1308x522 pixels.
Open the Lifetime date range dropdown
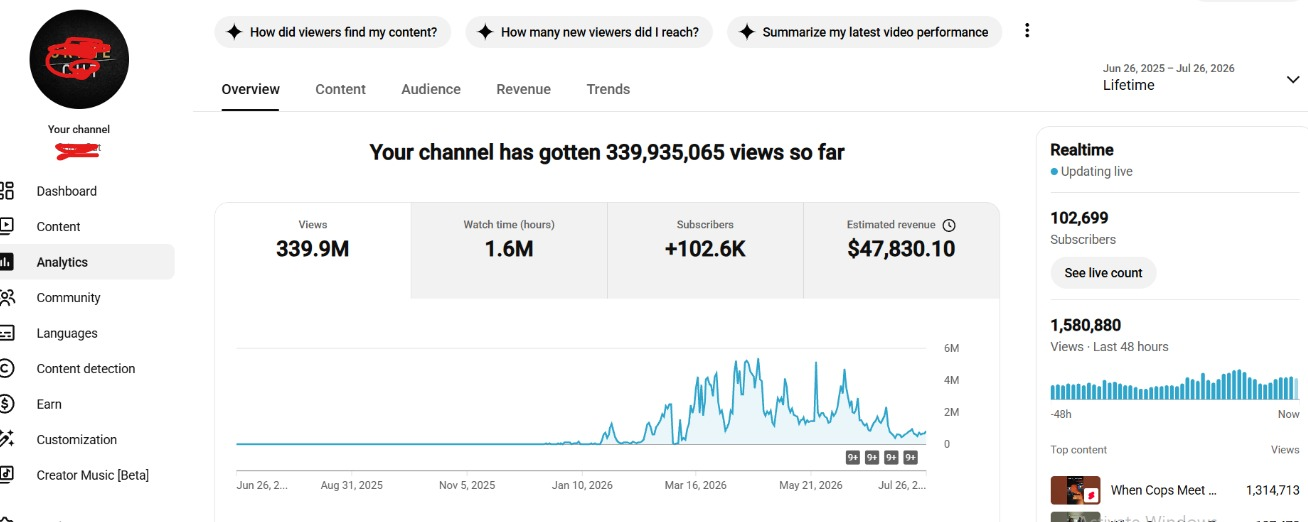1201,77
